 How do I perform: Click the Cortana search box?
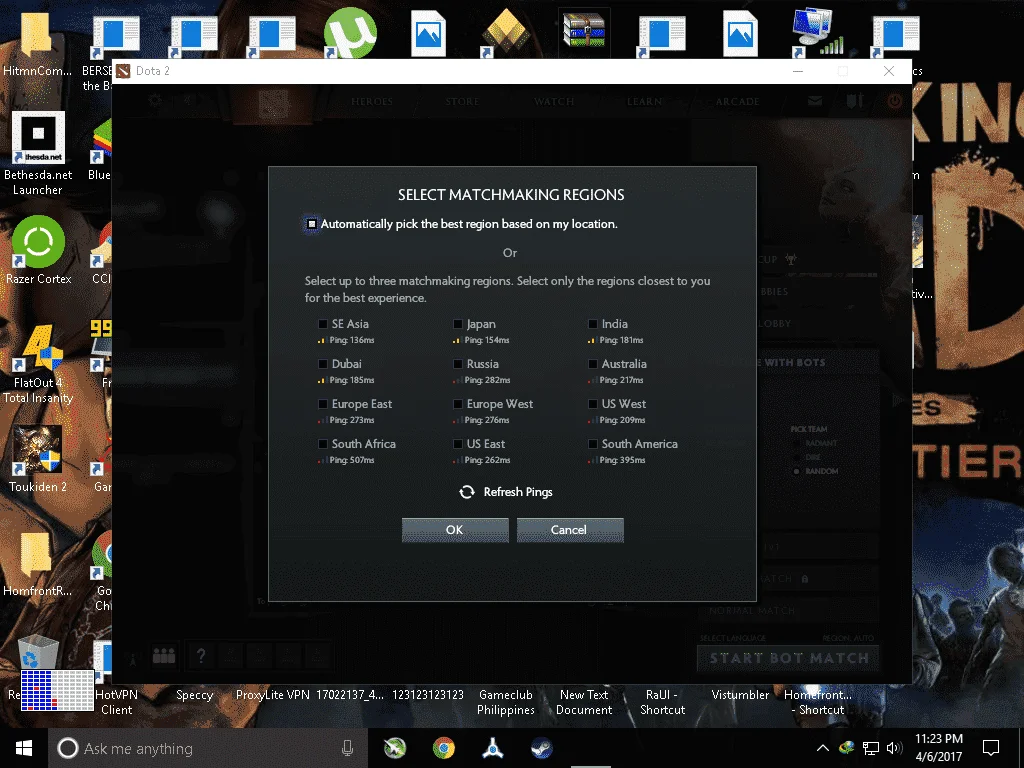(x=208, y=748)
